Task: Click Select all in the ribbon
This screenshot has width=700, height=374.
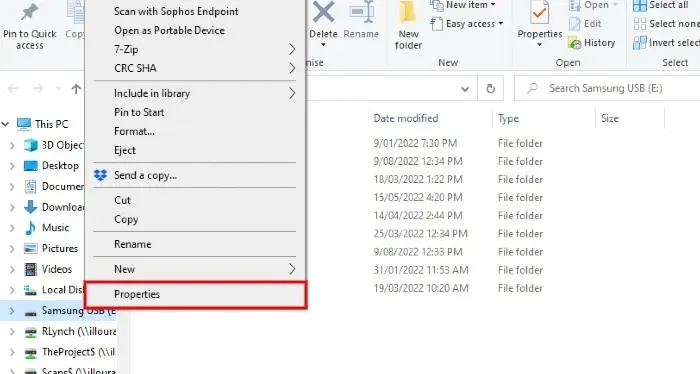Action: tap(661, 5)
